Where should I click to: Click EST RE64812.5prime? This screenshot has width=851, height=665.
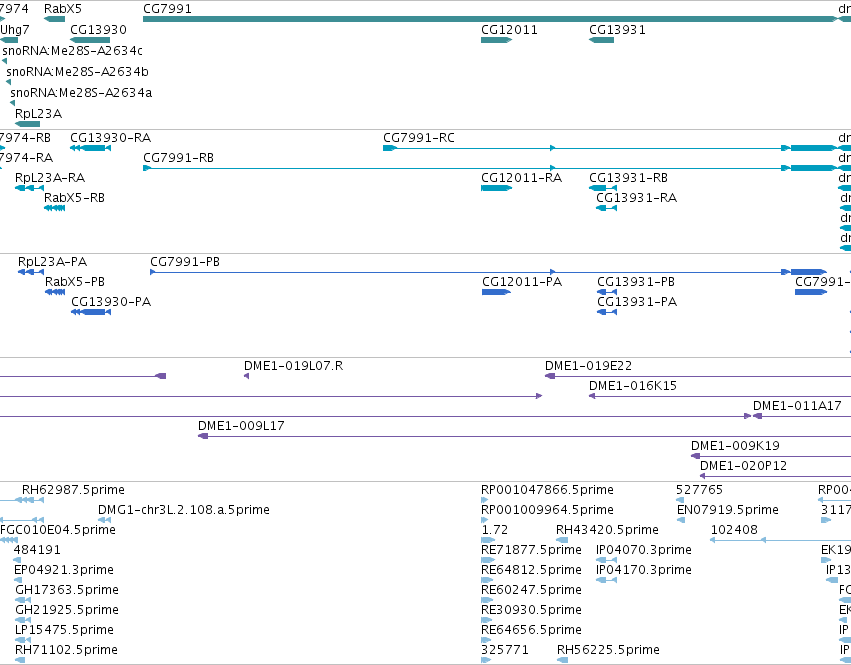[x=487, y=580]
